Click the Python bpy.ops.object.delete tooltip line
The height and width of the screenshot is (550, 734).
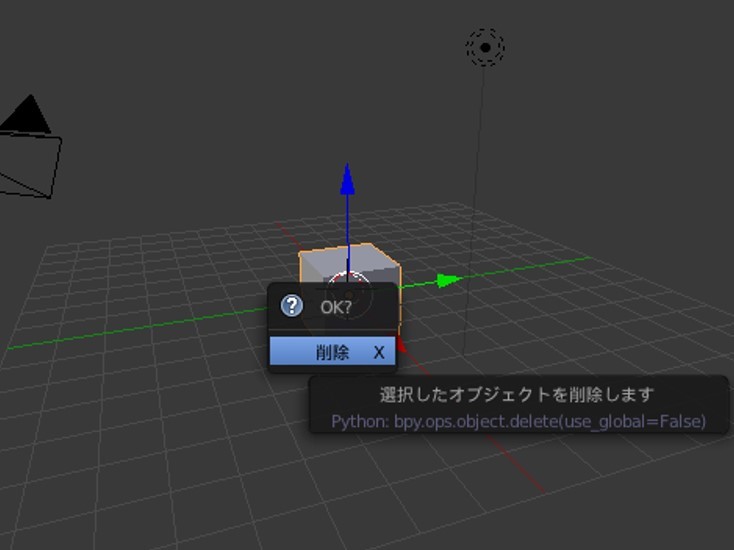click(518, 421)
